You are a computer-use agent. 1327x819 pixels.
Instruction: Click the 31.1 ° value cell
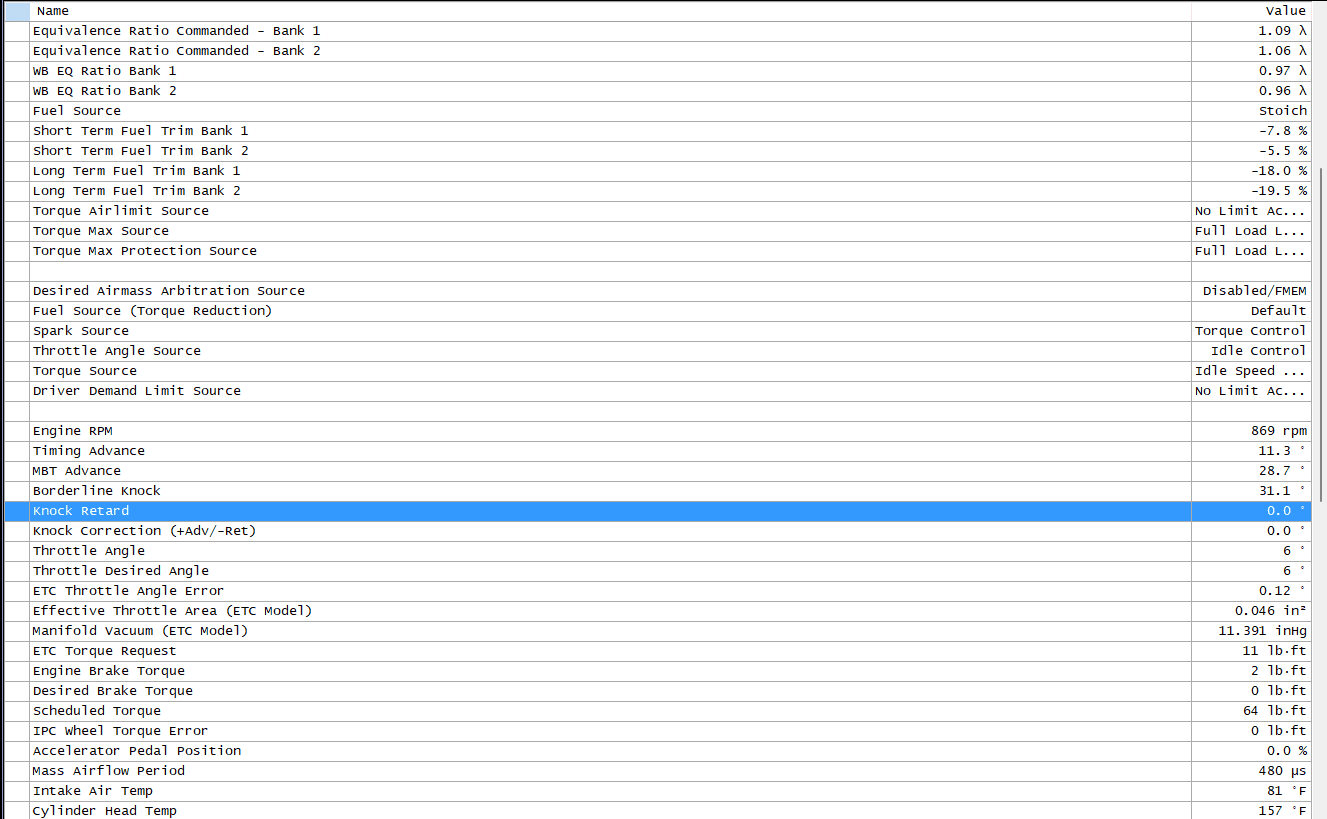tap(1251, 491)
